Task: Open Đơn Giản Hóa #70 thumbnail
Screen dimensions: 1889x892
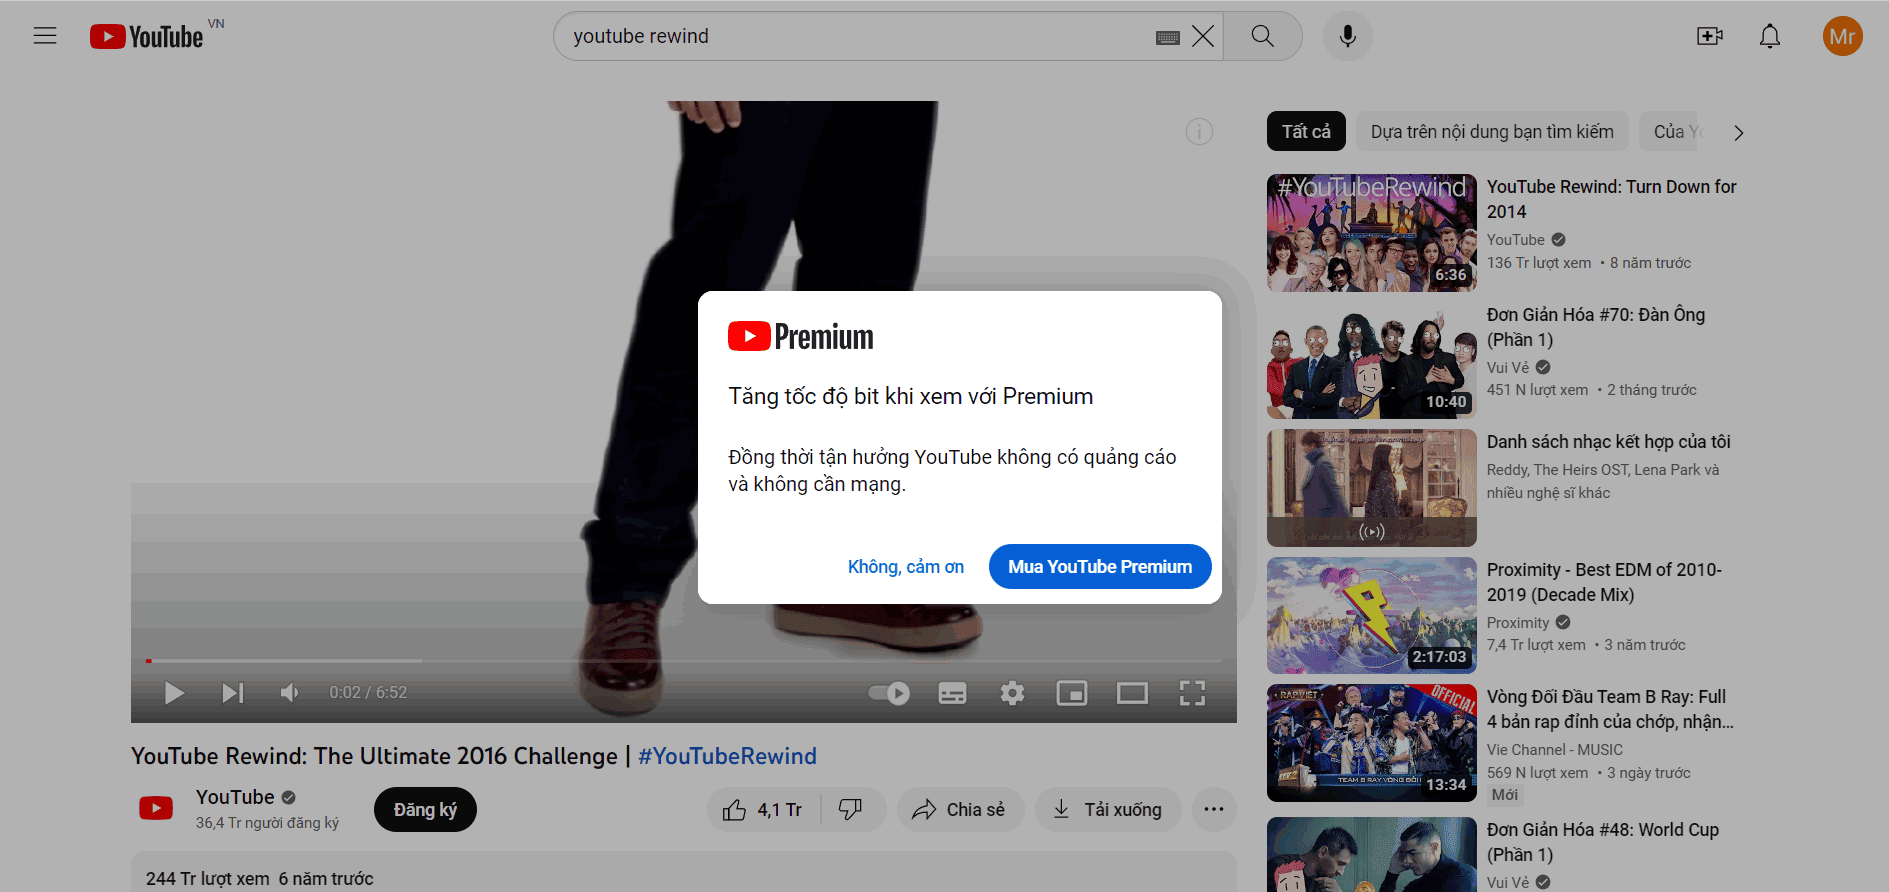Action: [1372, 360]
